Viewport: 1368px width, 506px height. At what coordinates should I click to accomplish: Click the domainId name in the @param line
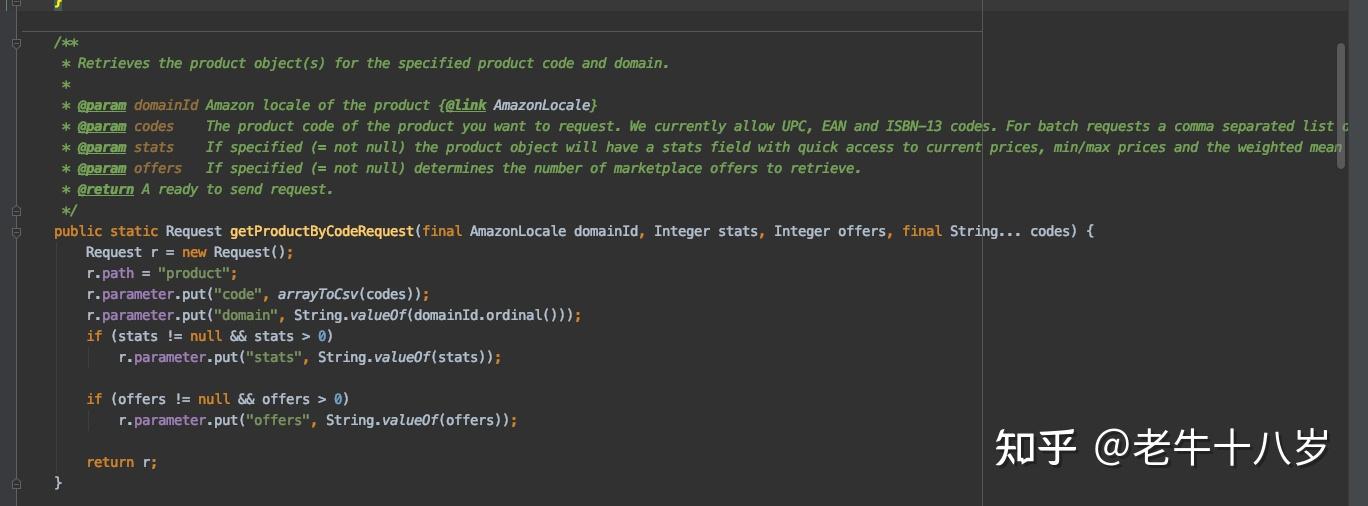click(166, 105)
